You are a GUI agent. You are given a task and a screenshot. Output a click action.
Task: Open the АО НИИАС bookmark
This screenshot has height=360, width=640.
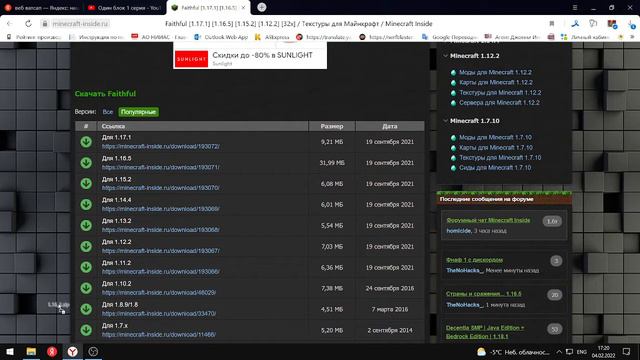coord(158,37)
